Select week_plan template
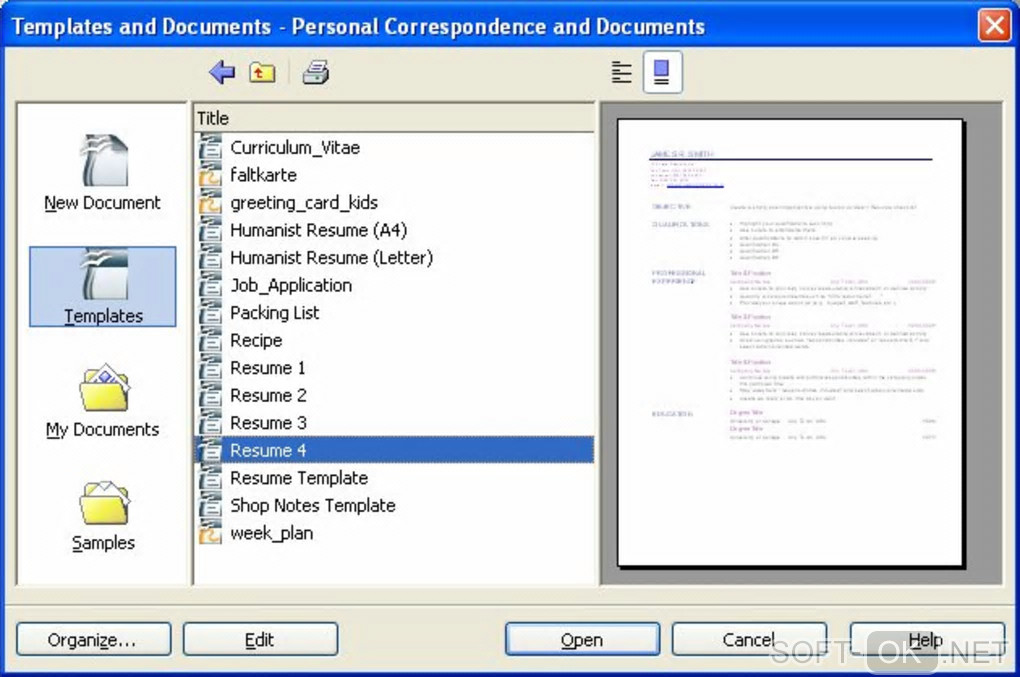The image size is (1020, 677). (394, 533)
